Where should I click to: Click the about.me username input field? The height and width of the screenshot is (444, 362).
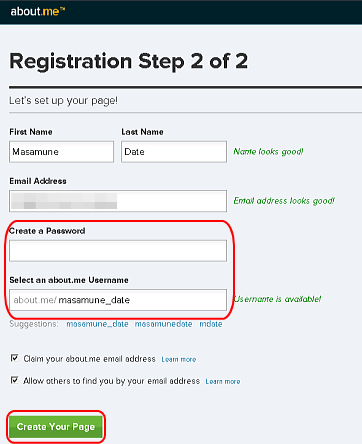coord(118,300)
